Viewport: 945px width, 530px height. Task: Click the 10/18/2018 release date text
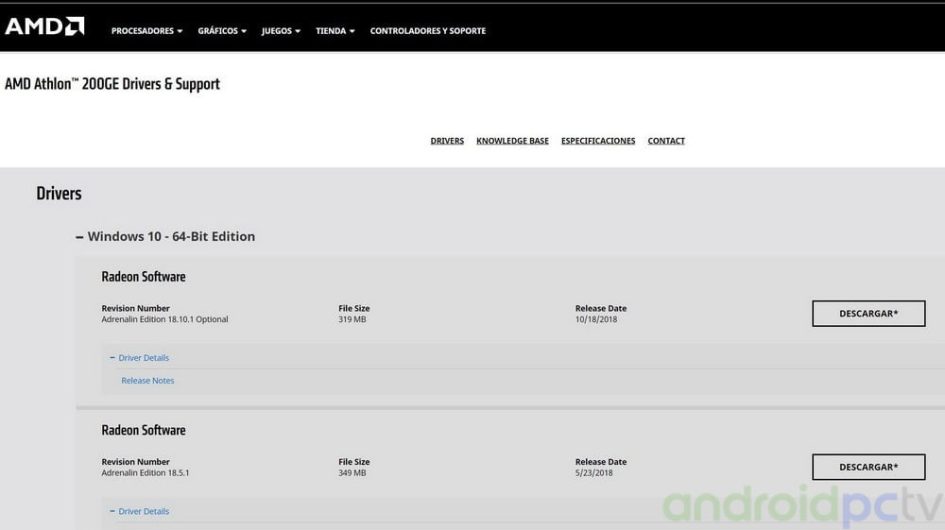596,320
